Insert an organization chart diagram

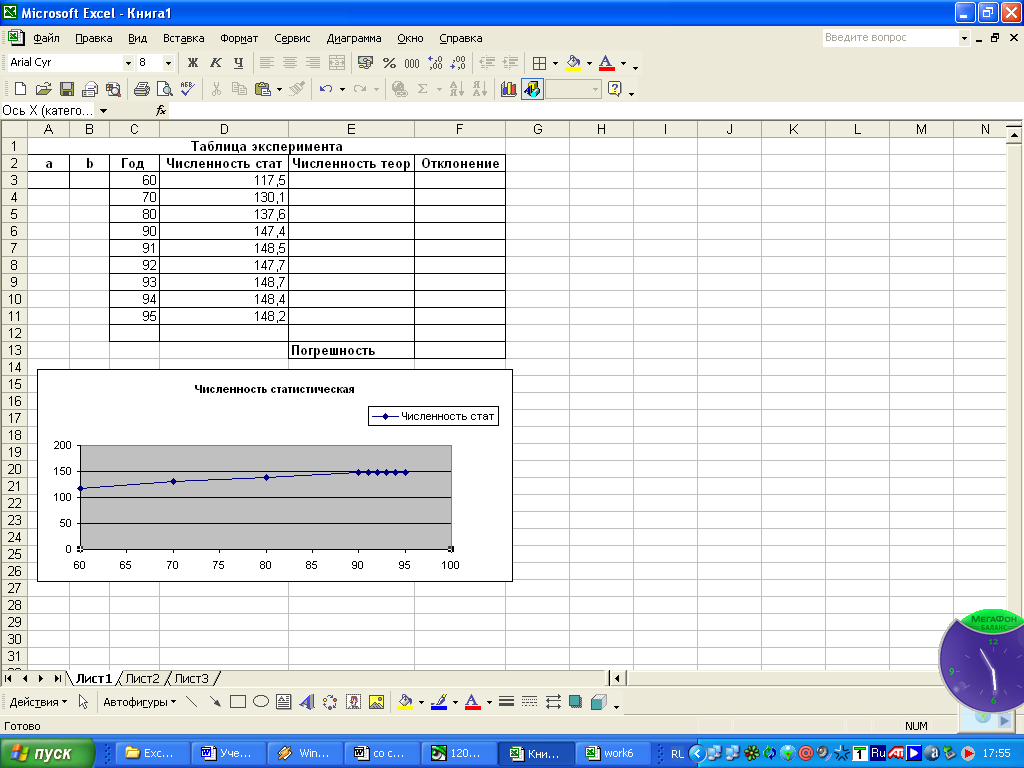pos(330,702)
